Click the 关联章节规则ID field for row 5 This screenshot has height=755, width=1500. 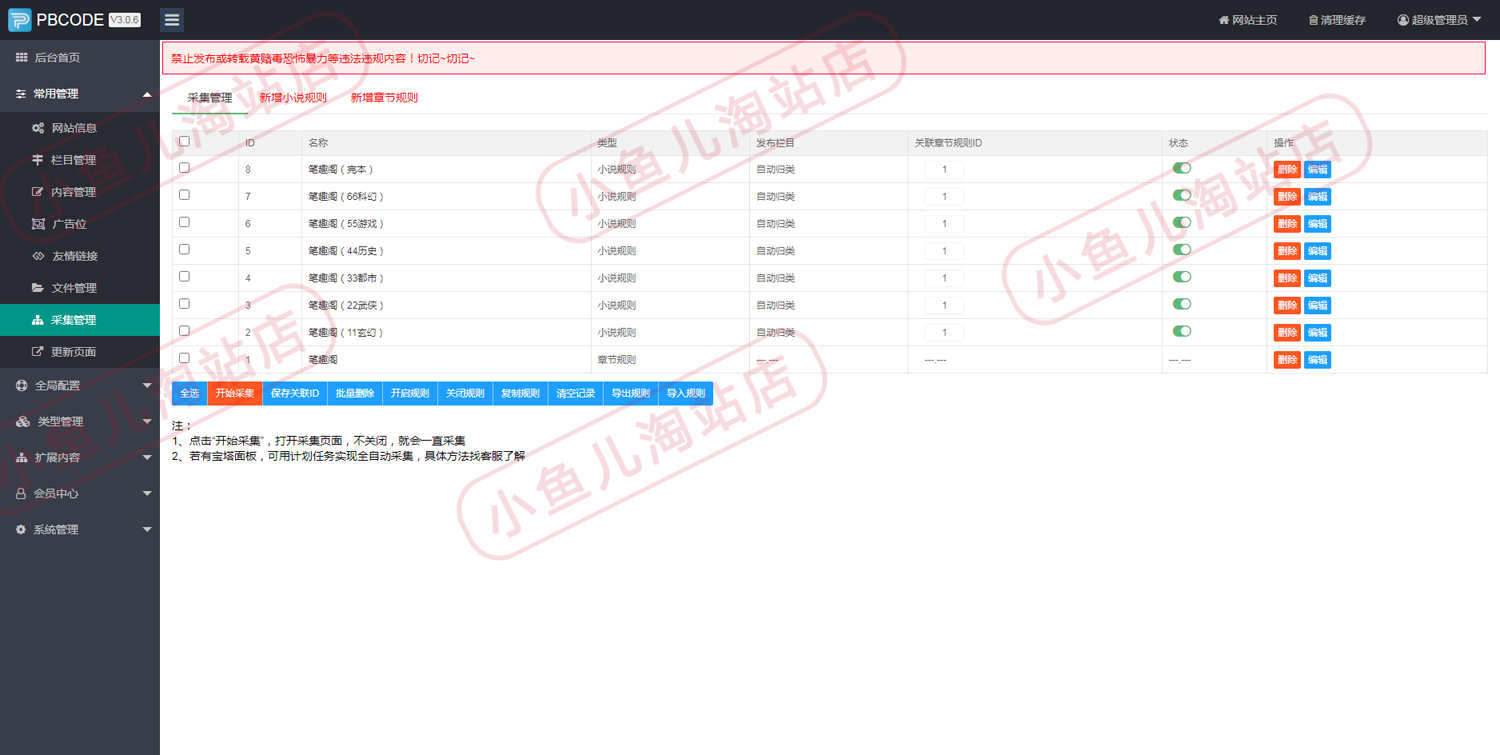point(944,251)
